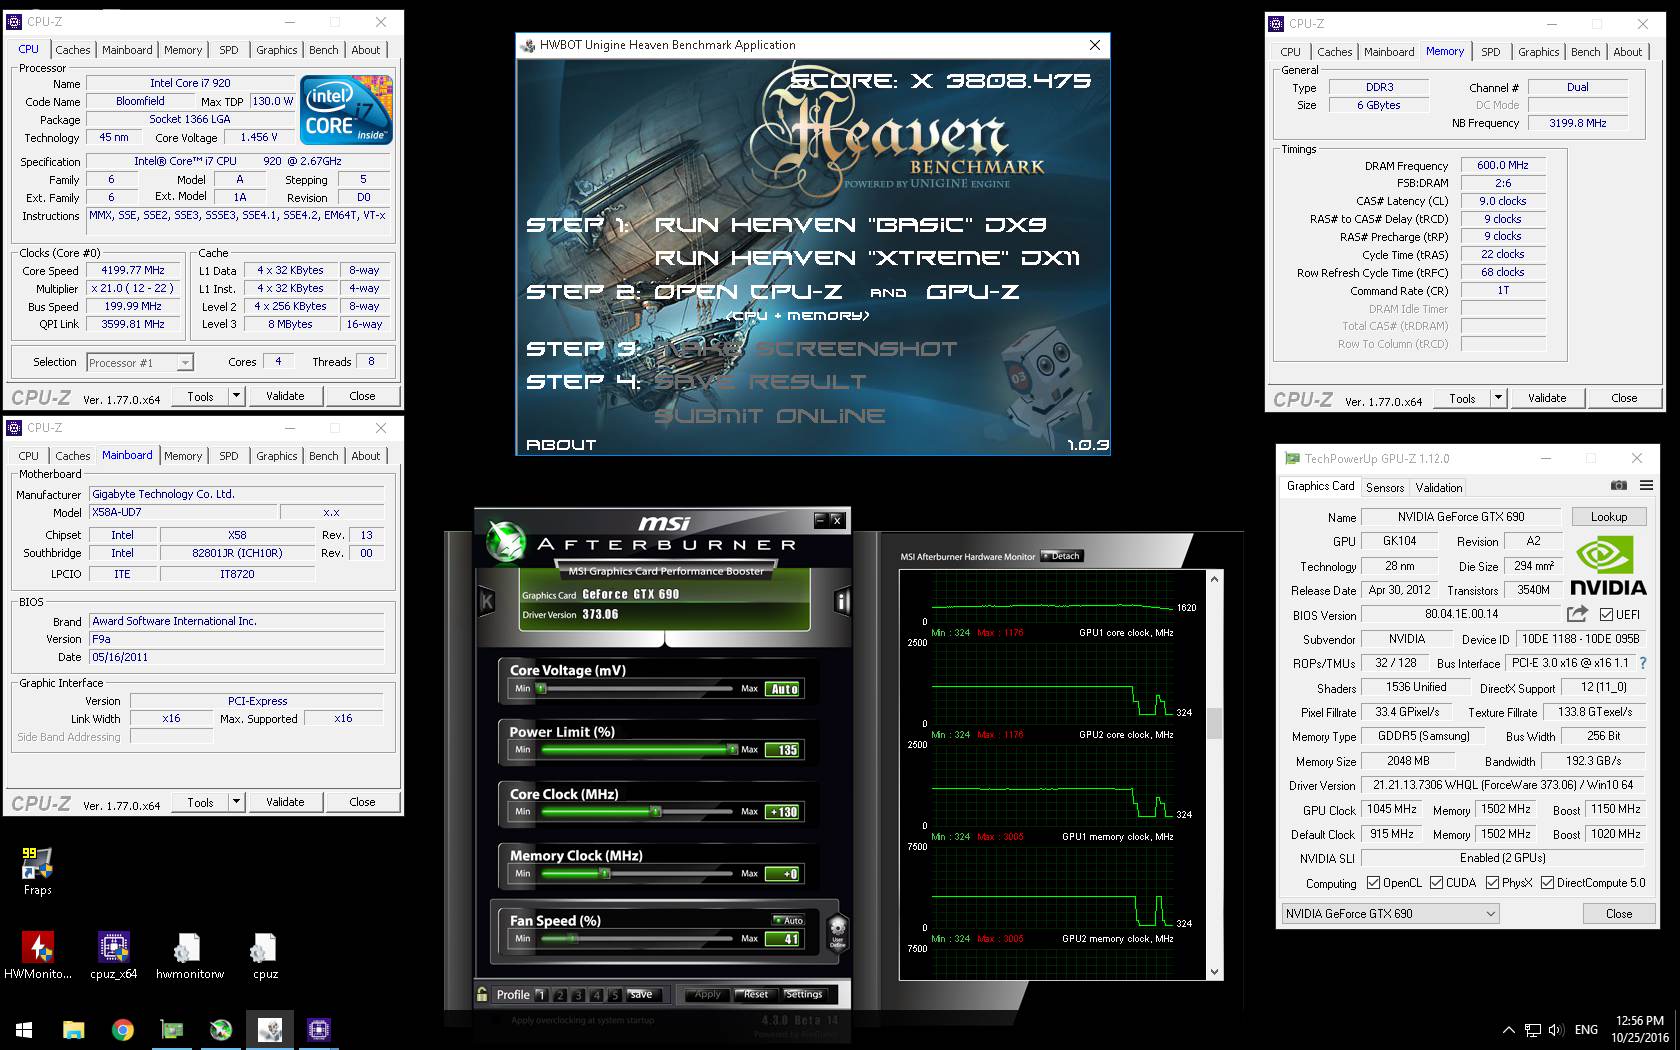1680x1050 pixels.
Task: Open HWMonitor desktop shortcut
Action: (x=38, y=955)
